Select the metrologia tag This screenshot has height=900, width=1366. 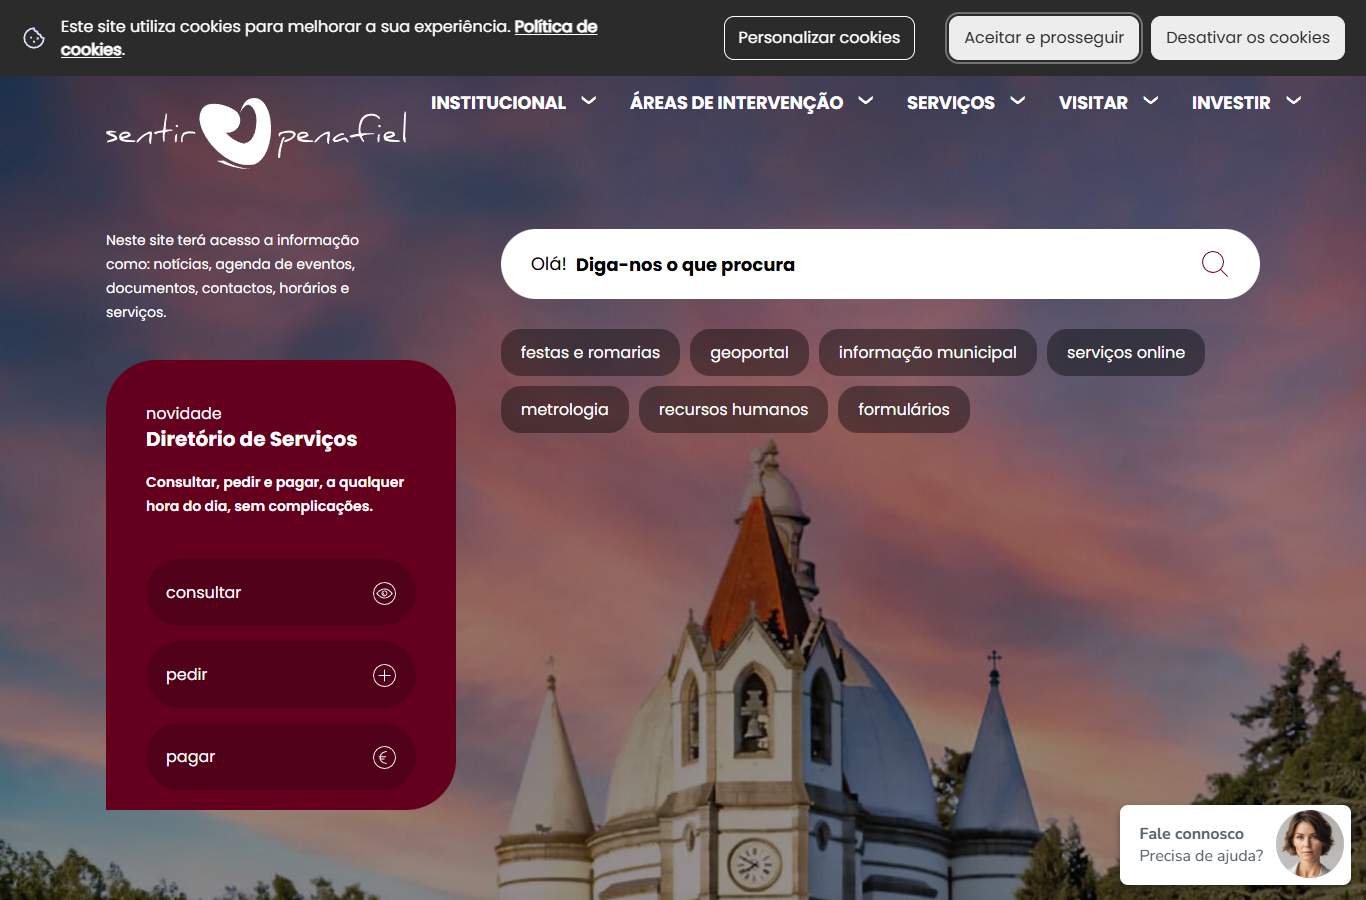coord(564,410)
